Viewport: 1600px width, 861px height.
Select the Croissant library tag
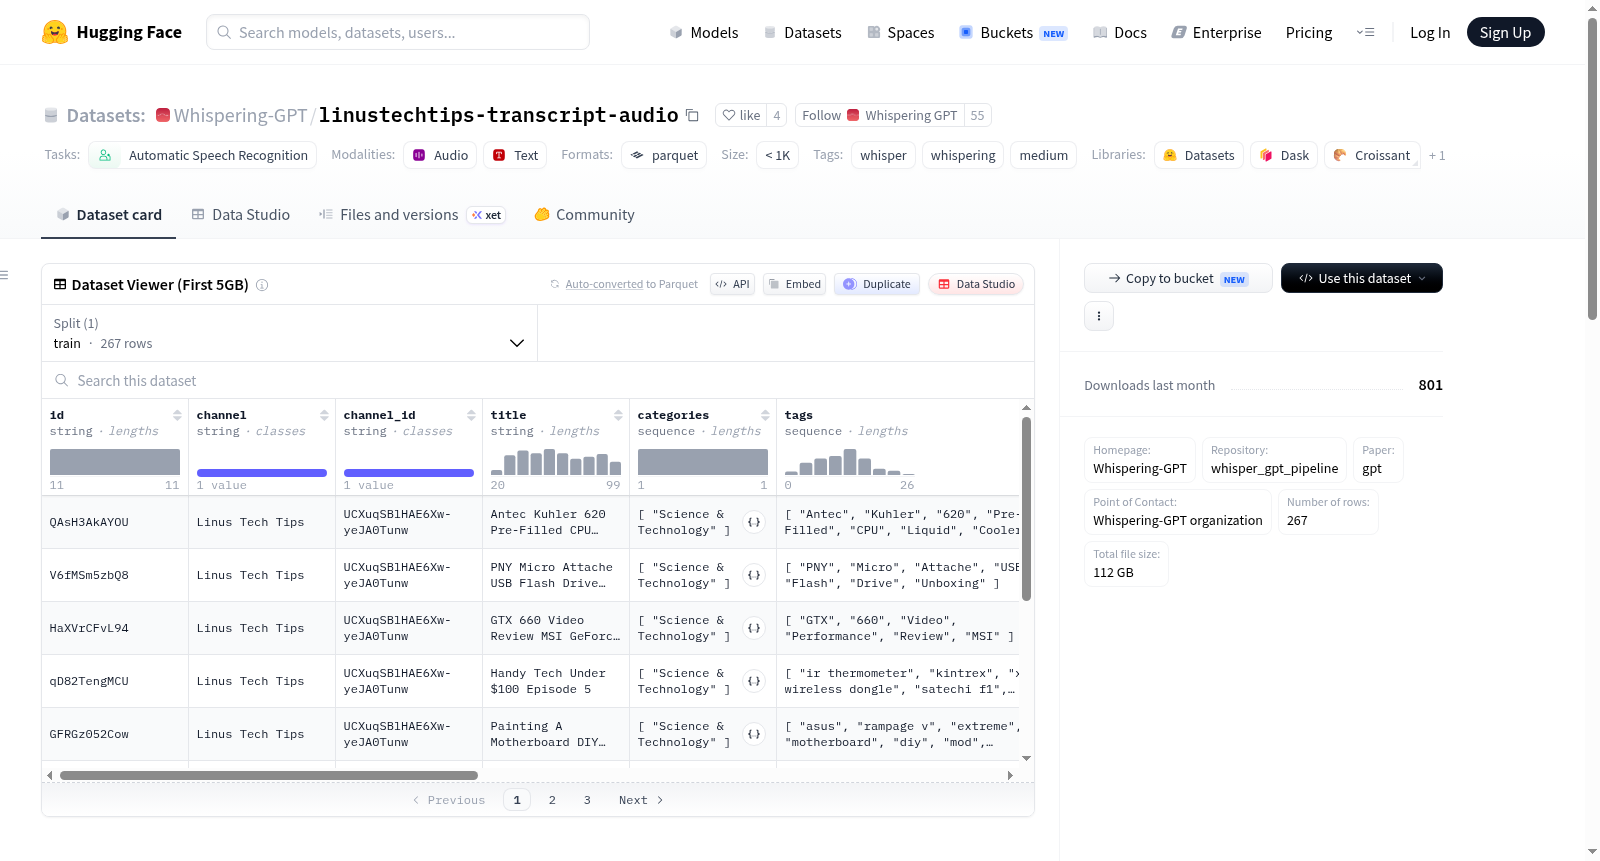point(1372,155)
